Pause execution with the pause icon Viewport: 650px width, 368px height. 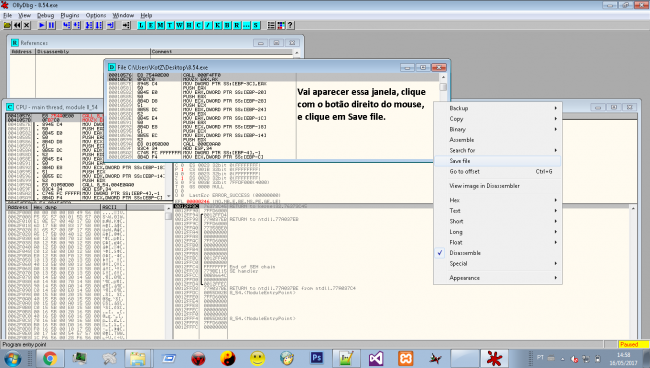pyautogui.click(x=51, y=25)
